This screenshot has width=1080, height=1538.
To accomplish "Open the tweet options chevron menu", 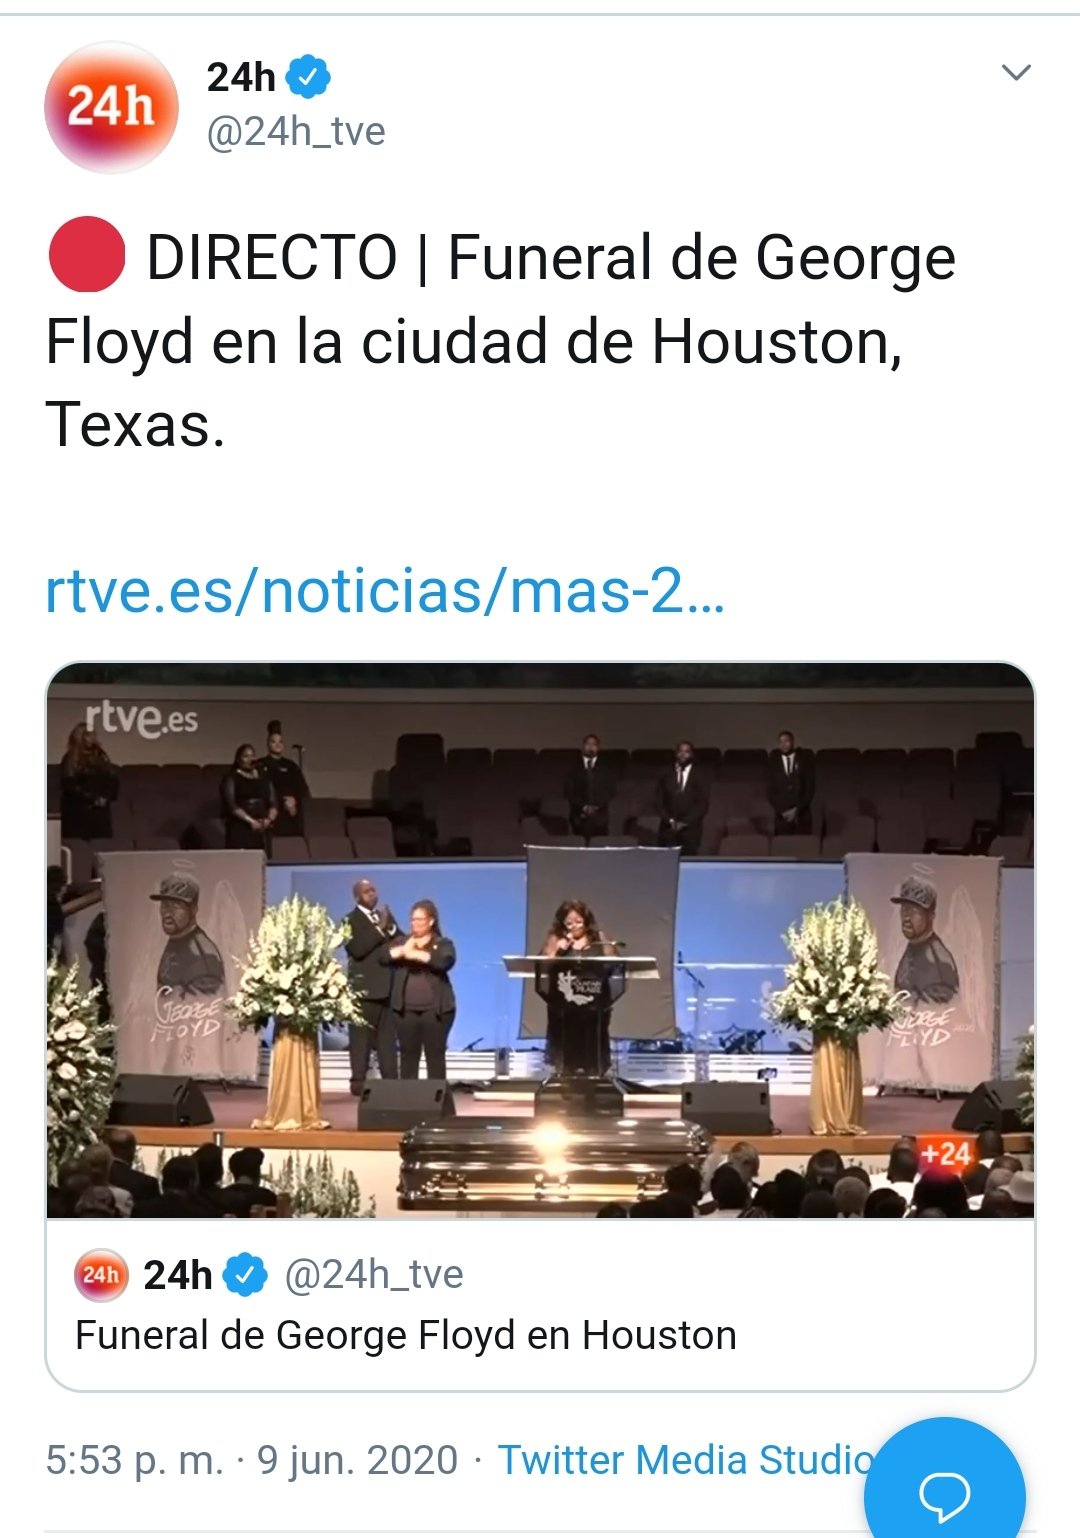I will tap(1015, 73).
